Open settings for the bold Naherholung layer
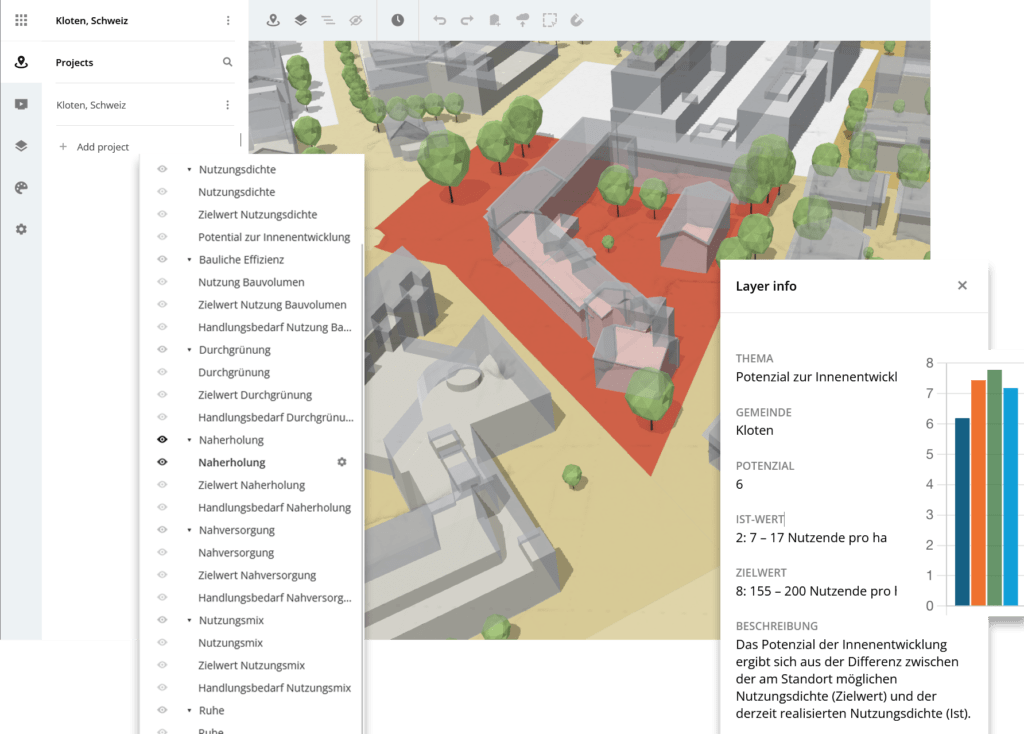This screenshot has height=734, width=1024. pos(342,462)
